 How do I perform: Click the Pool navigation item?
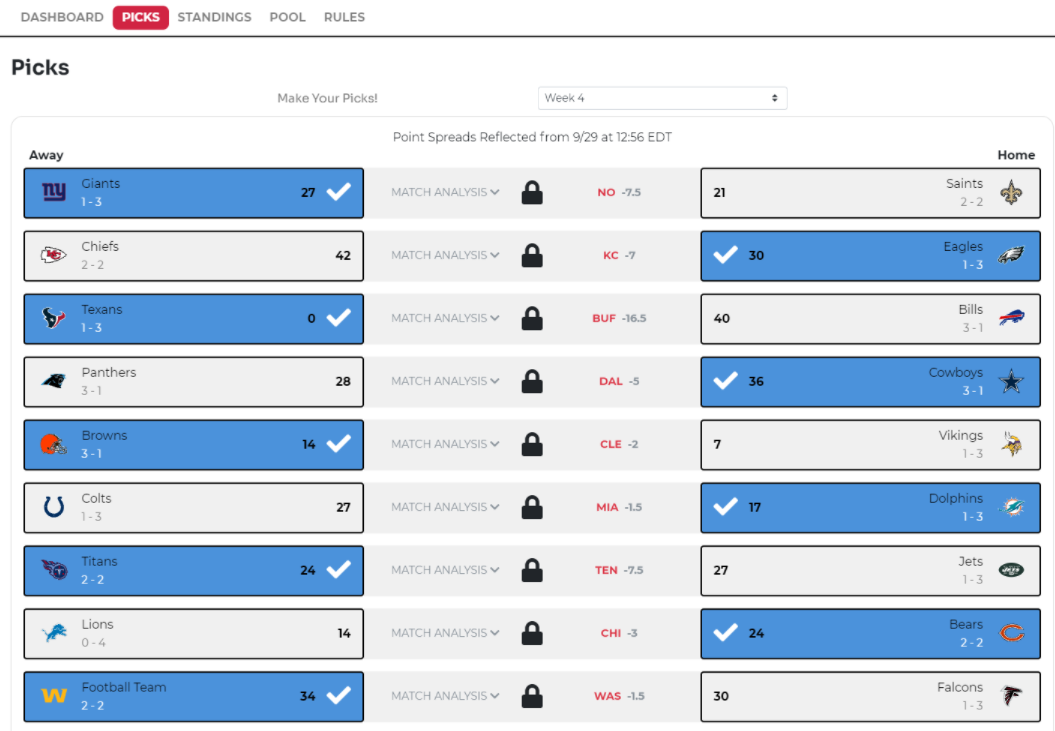coord(287,17)
